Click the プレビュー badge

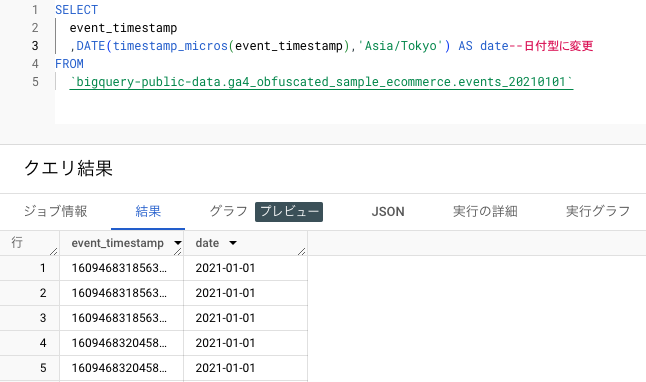pyautogui.click(x=289, y=212)
